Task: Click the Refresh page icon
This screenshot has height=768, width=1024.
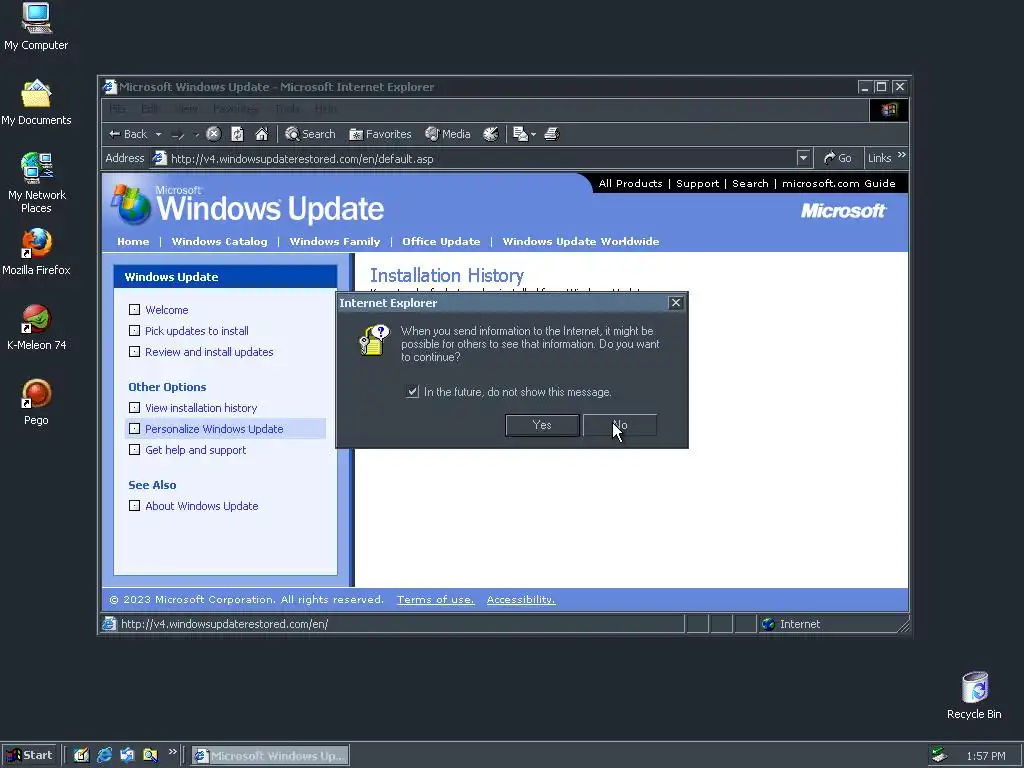Action: point(237,134)
